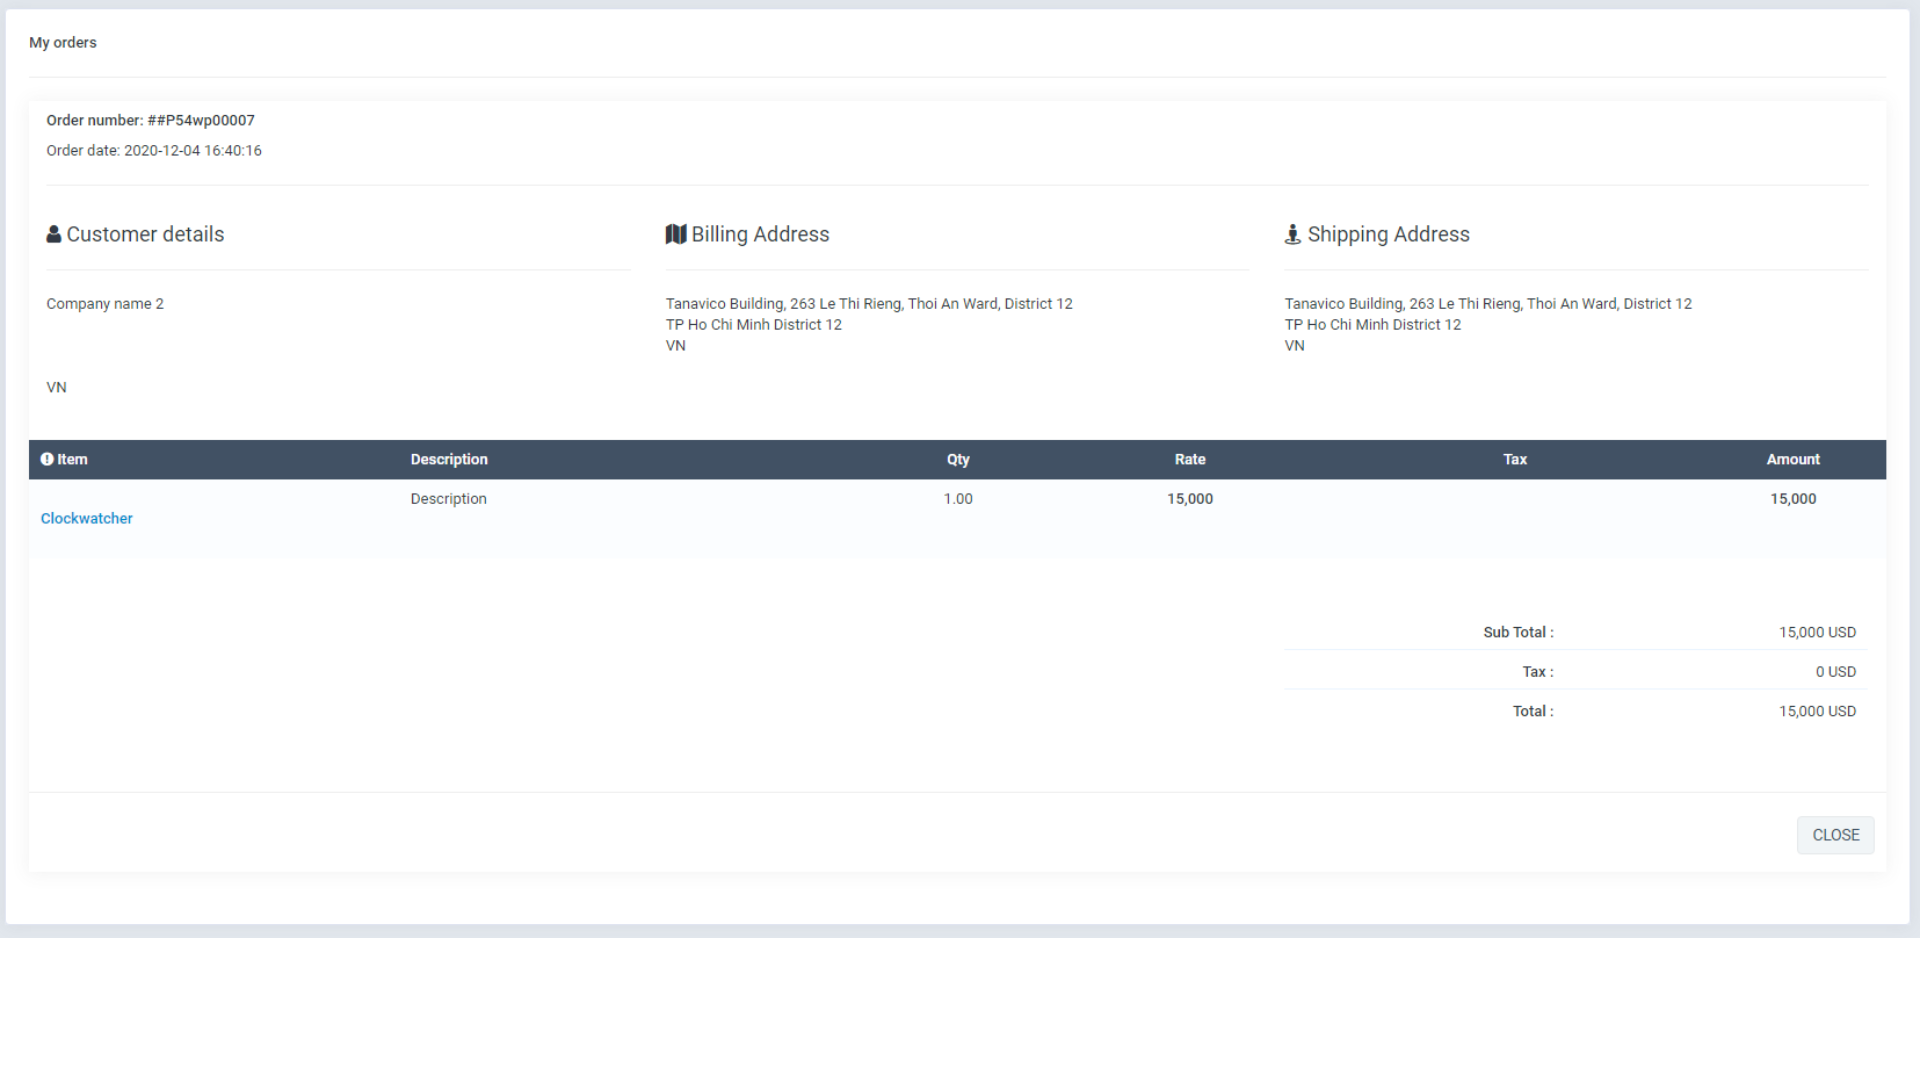
Task: Click the Tax column header
Action: click(x=1515, y=459)
